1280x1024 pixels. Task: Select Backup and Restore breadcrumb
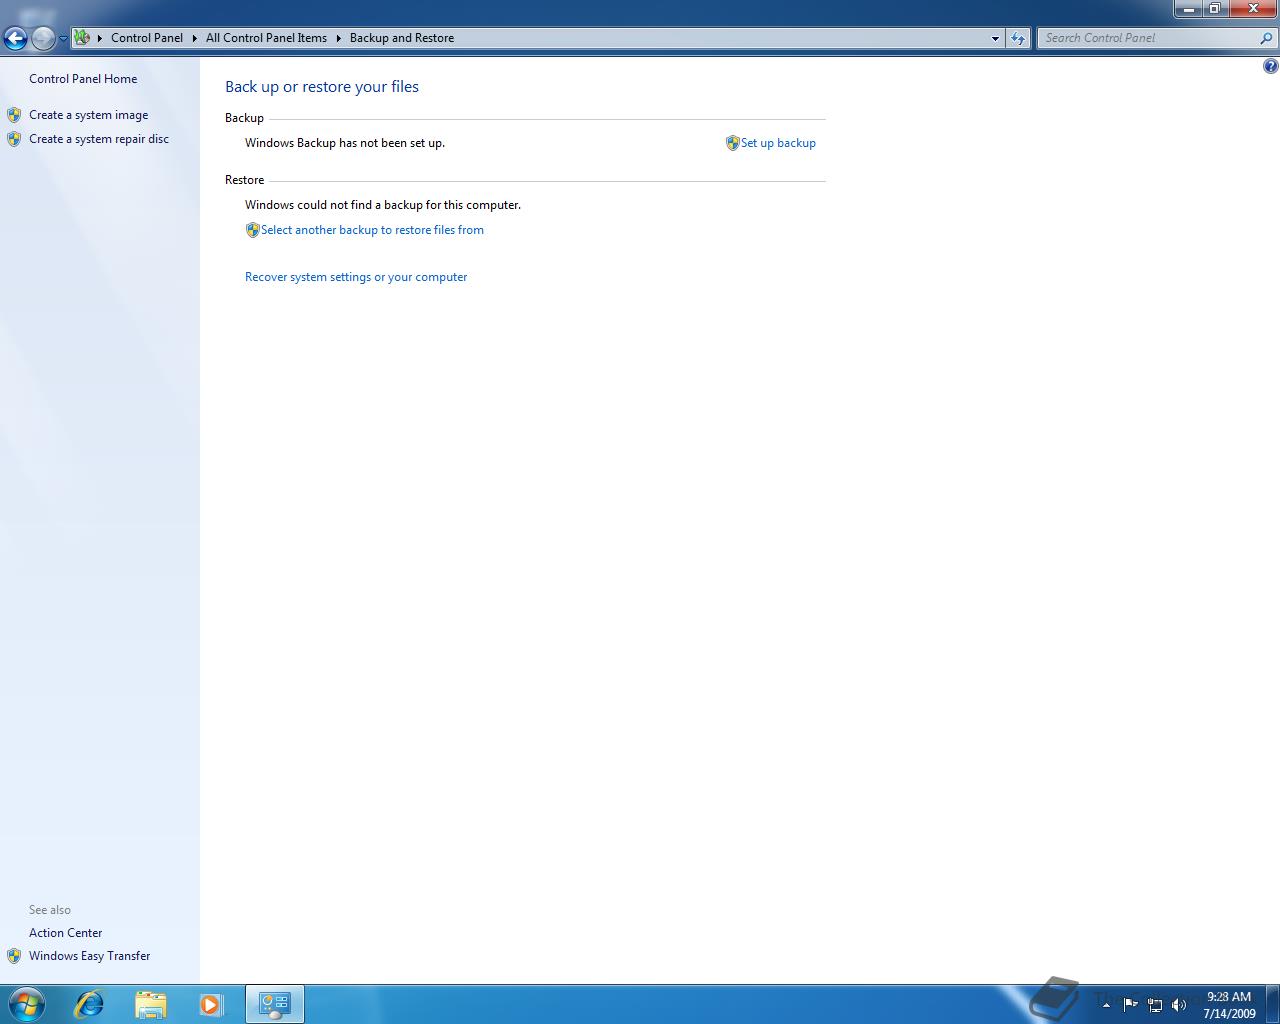pos(402,38)
